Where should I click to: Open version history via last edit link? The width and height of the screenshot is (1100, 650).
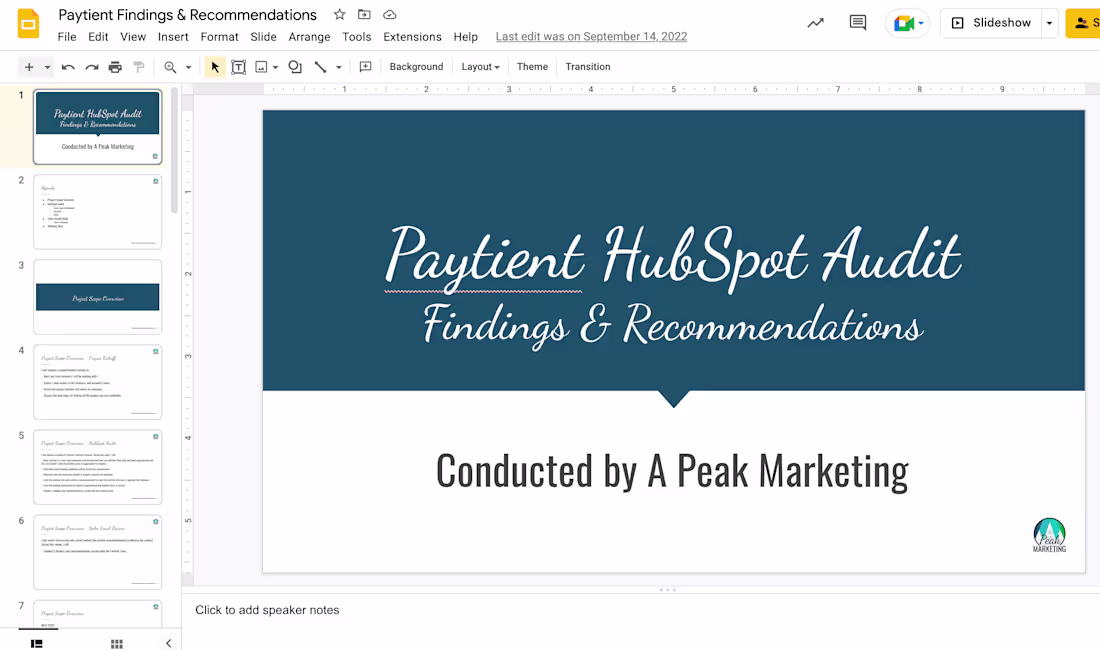(591, 36)
